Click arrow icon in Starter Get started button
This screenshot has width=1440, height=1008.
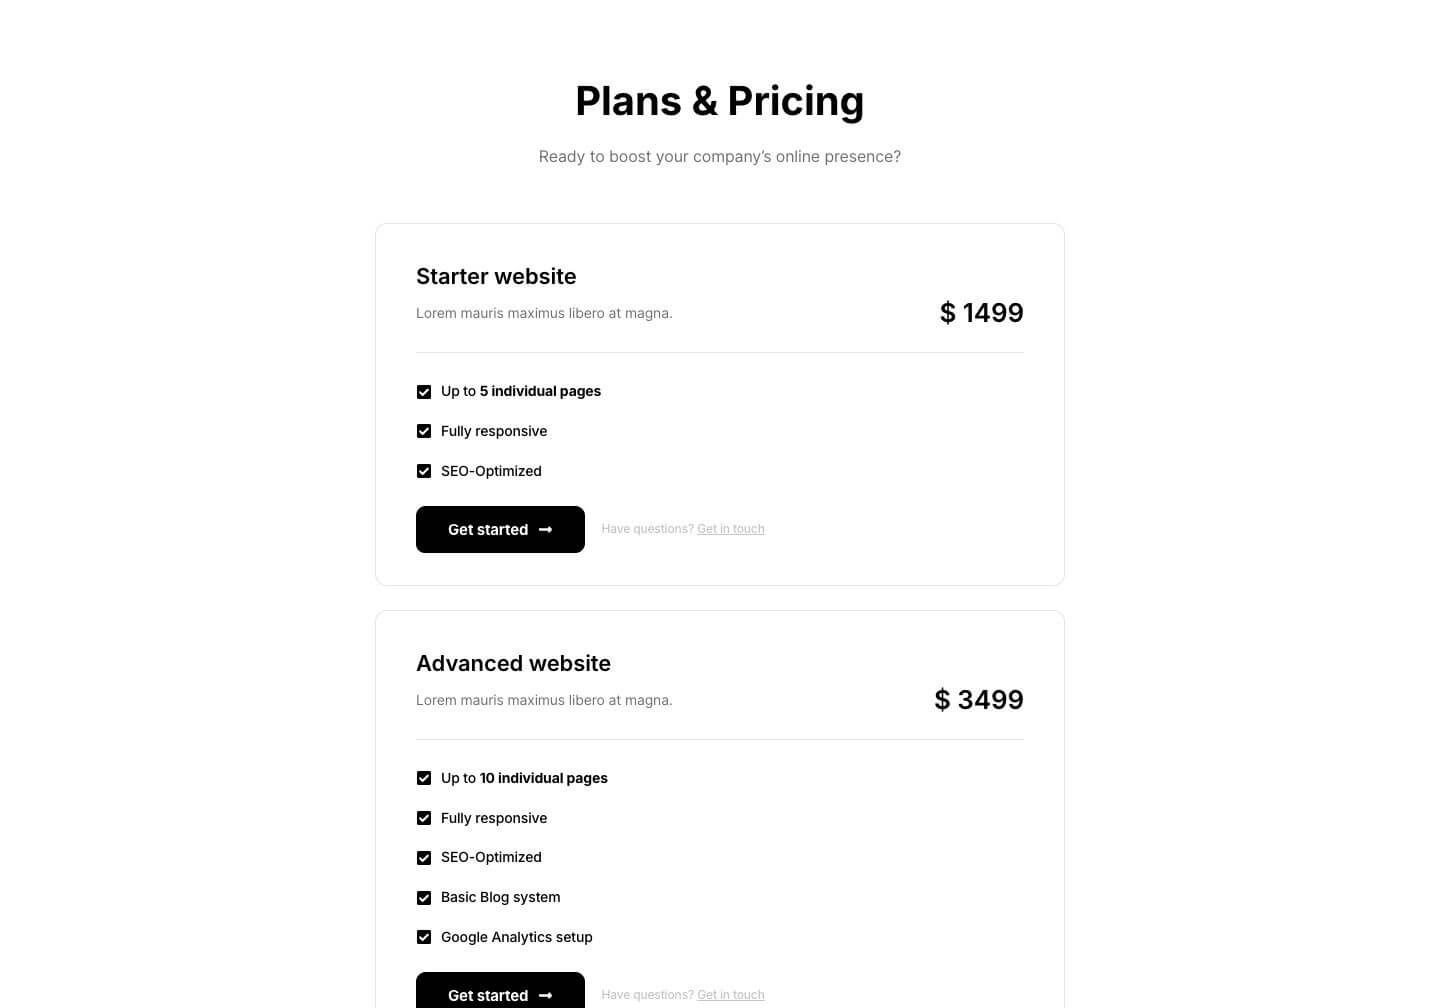click(545, 530)
